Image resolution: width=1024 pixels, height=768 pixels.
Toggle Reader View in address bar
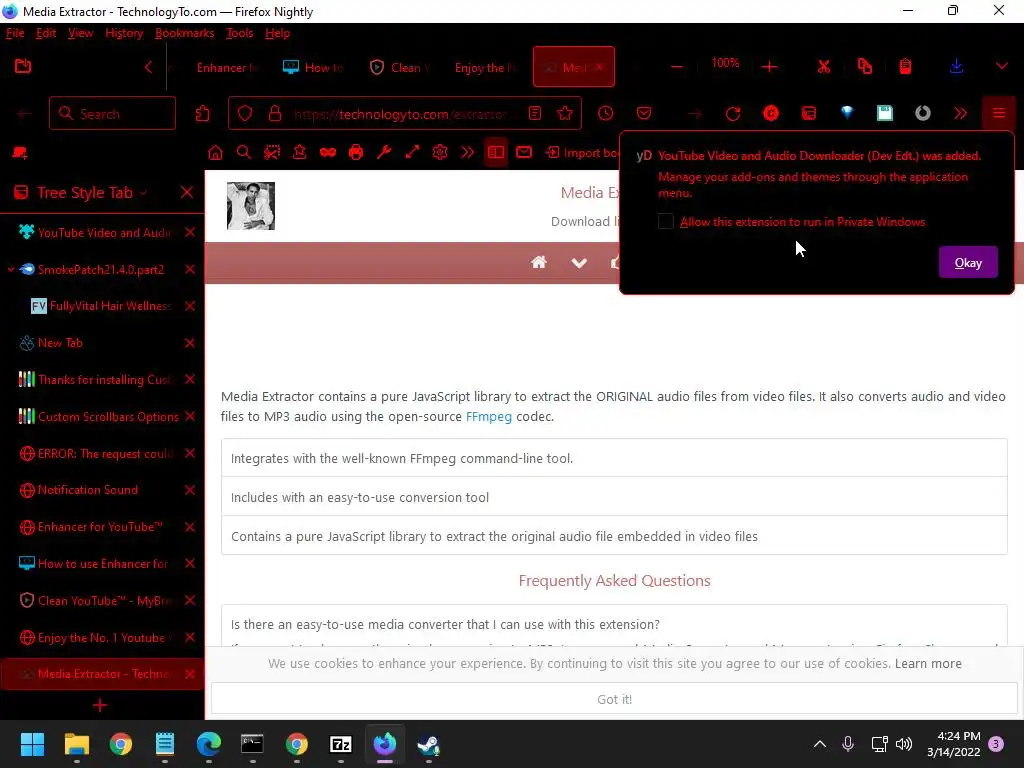[x=535, y=114]
